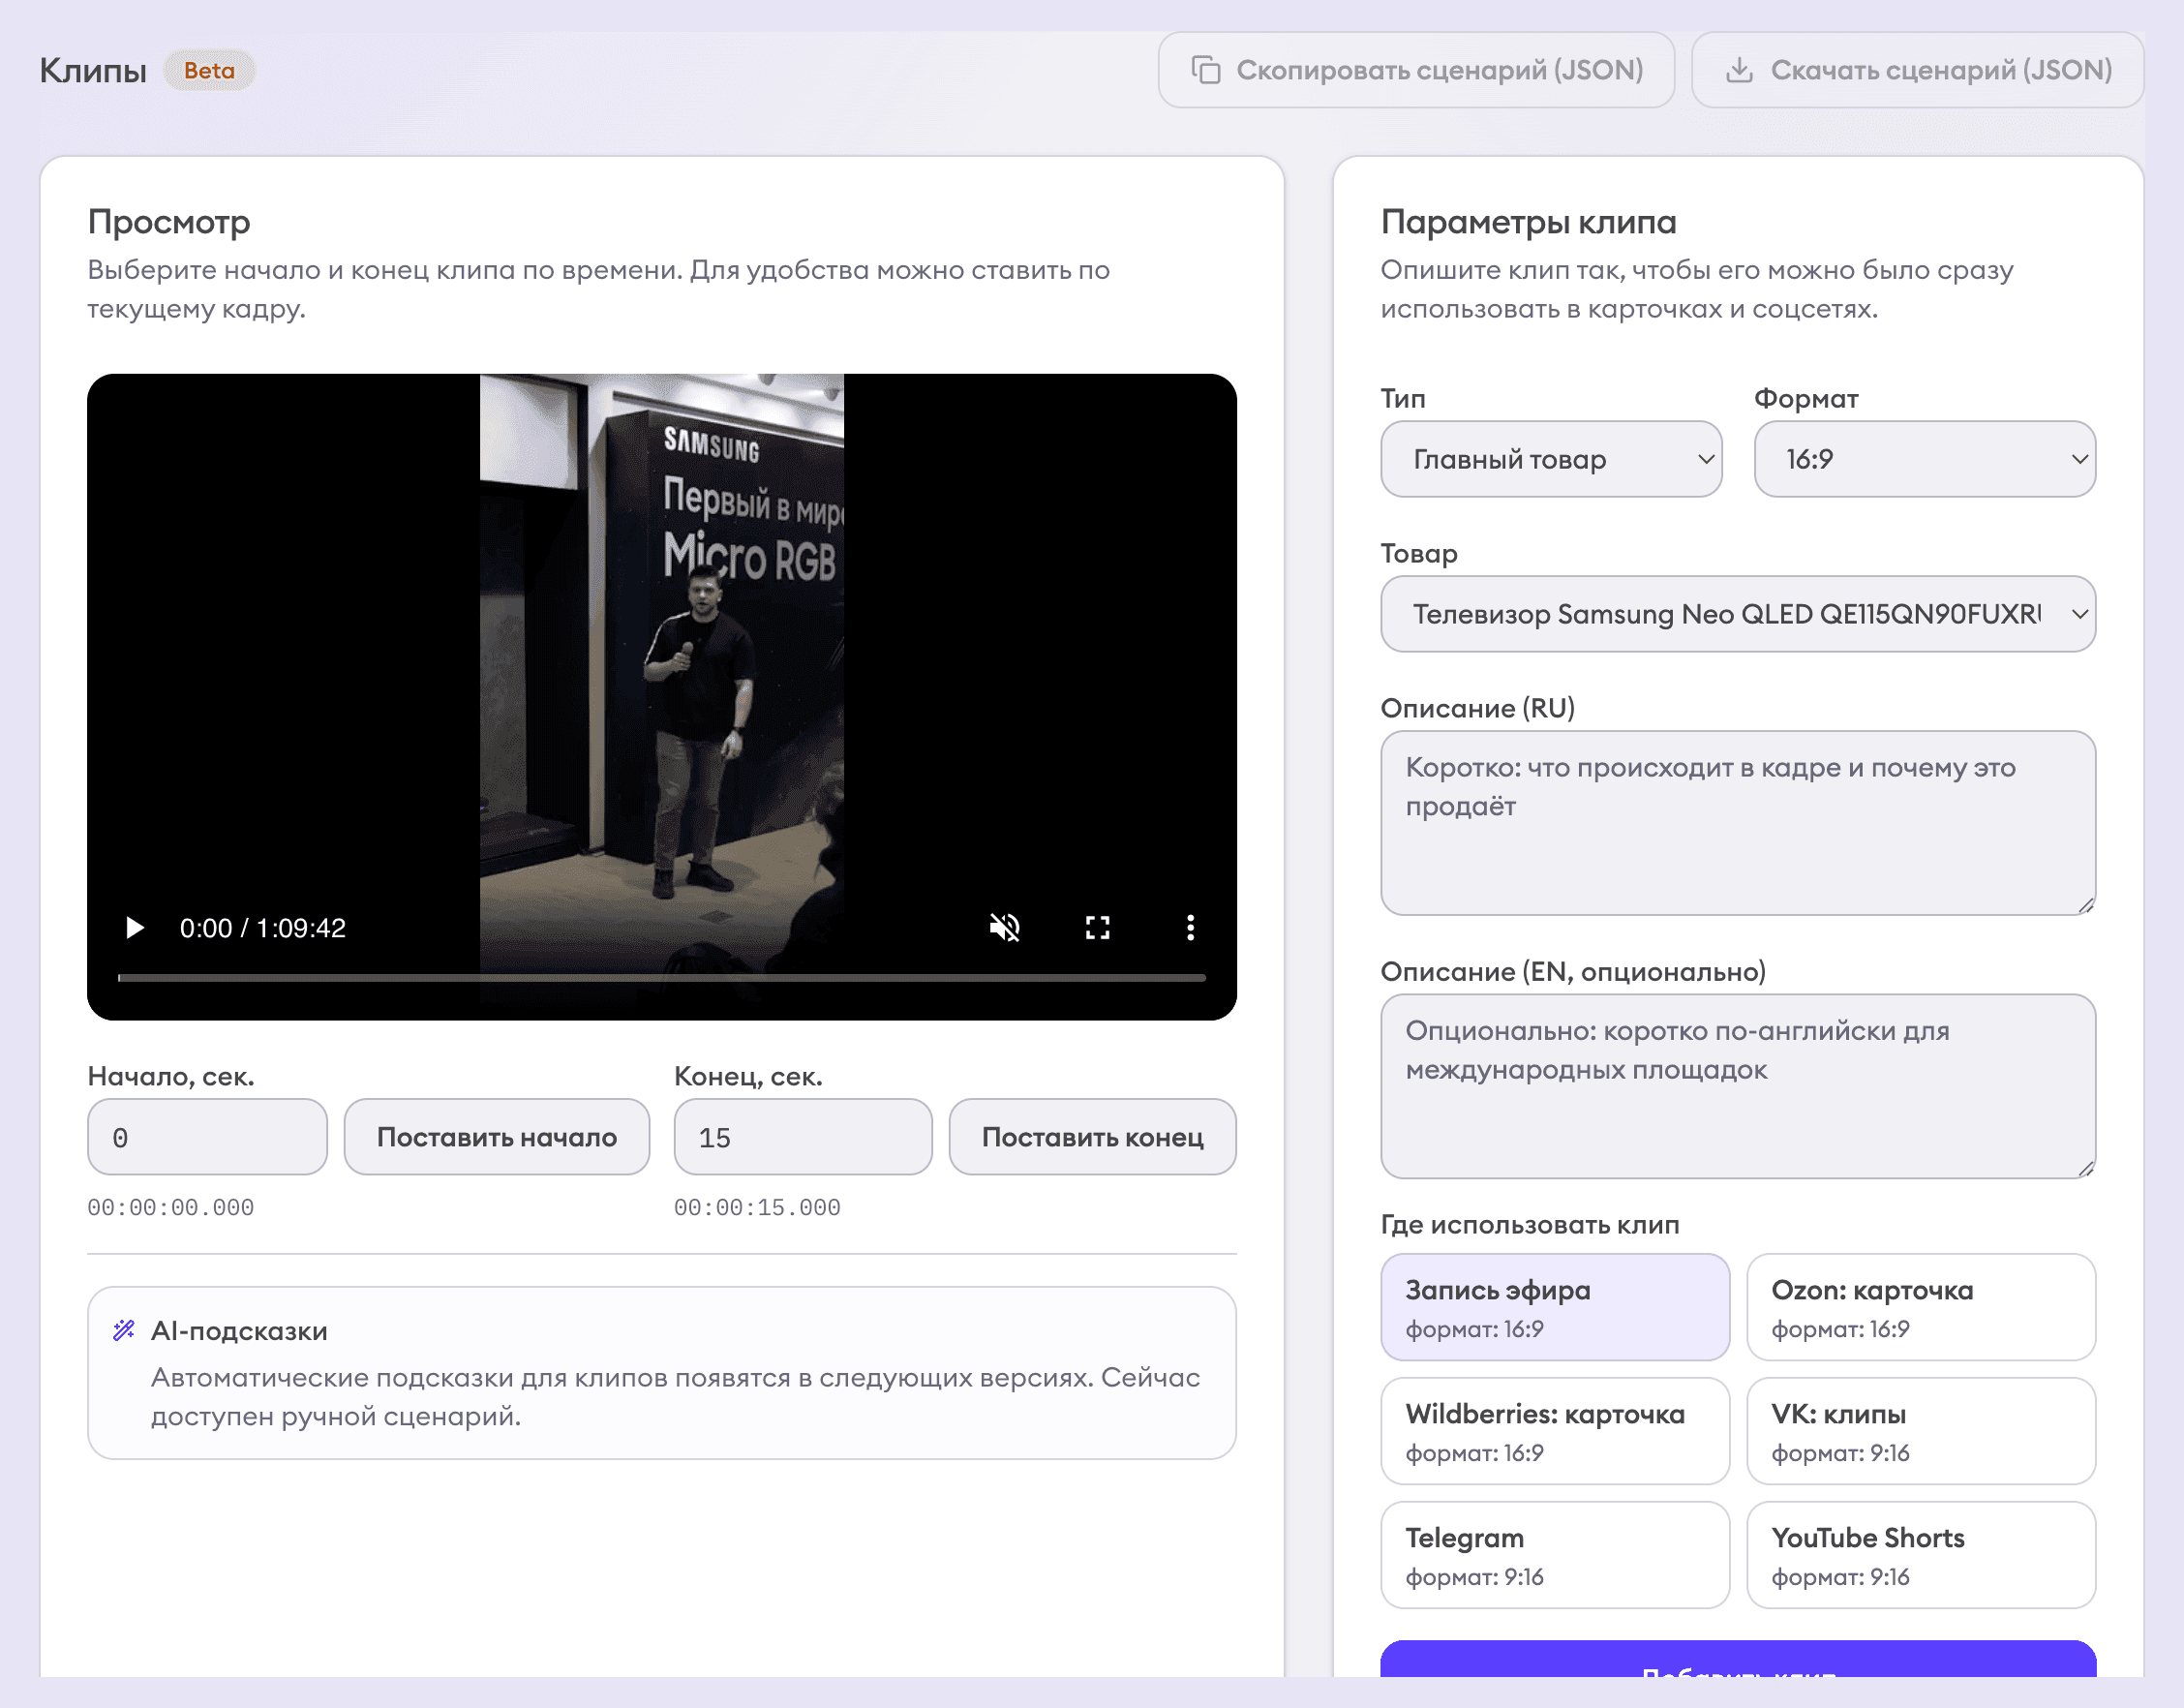The image size is (2184, 1708).
Task: Open the Формат dropdown showing 16:9
Action: (1924, 459)
